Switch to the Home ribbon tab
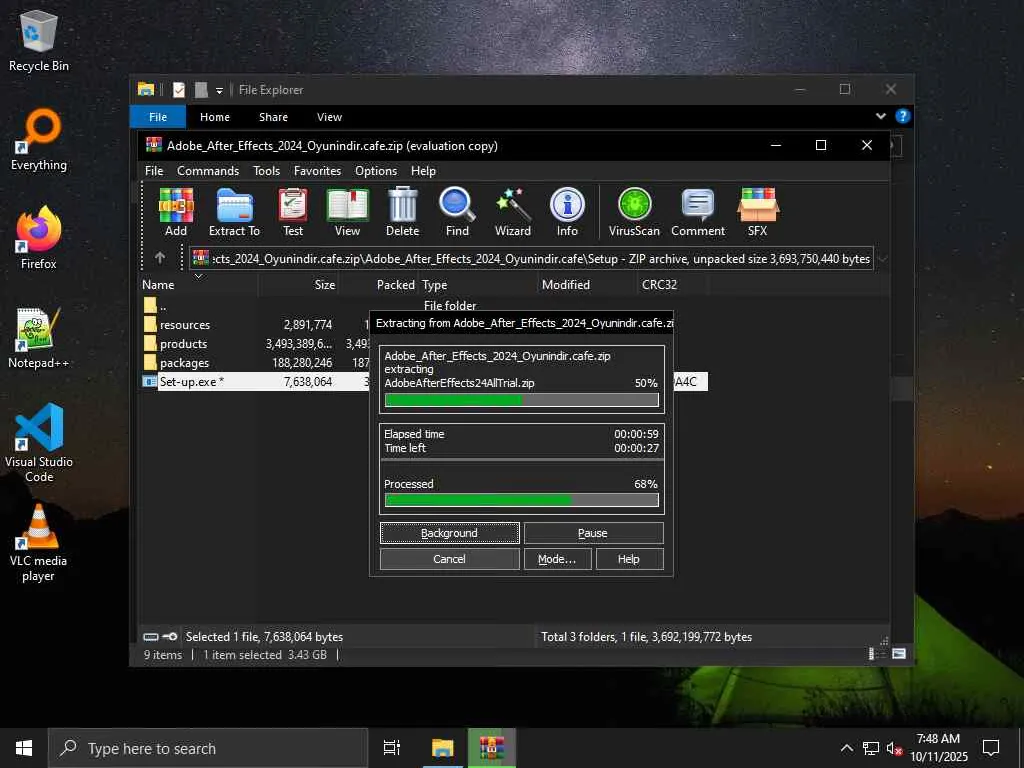This screenshot has height=768, width=1024. pyautogui.click(x=215, y=117)
